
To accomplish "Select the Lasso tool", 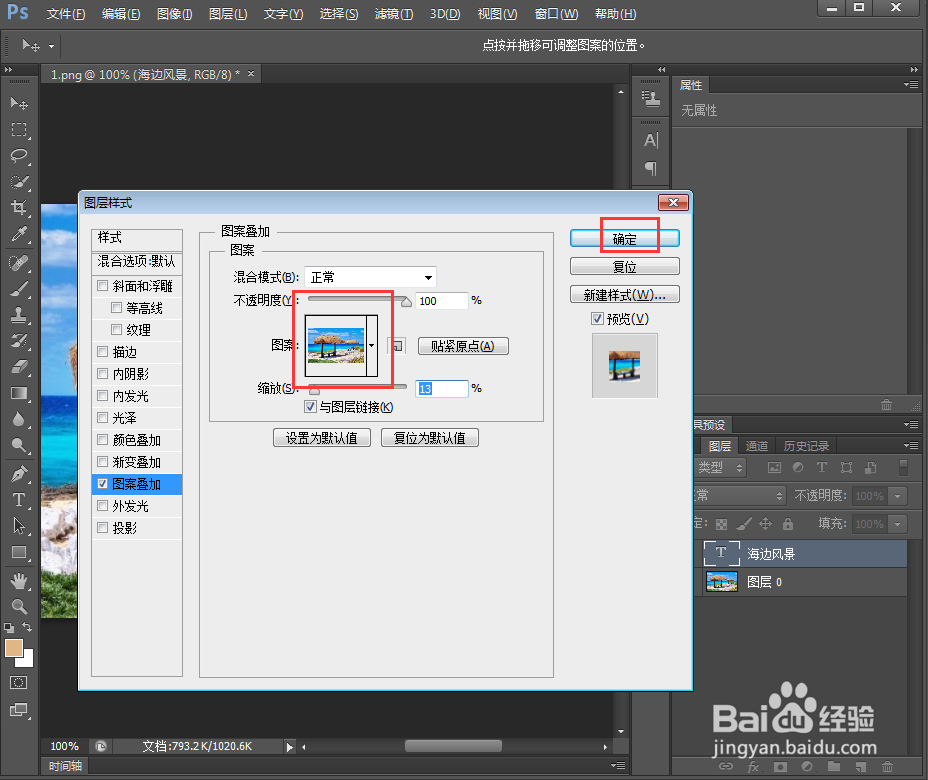I will (x=18, y=156).
